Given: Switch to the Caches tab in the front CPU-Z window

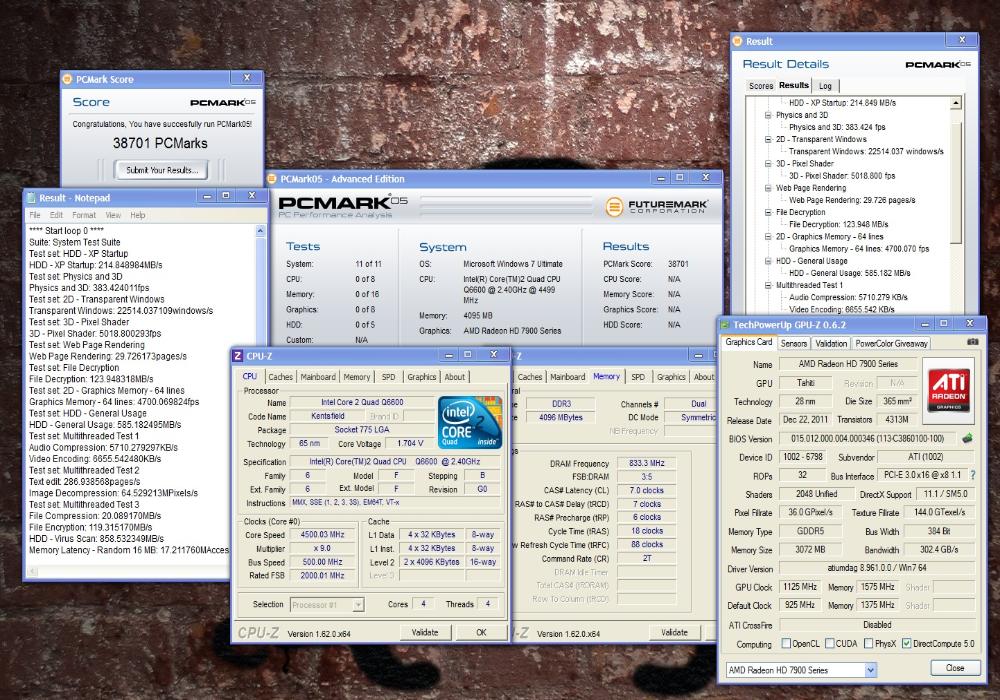Looking at the screenshot, I should (x=280, y=377).
